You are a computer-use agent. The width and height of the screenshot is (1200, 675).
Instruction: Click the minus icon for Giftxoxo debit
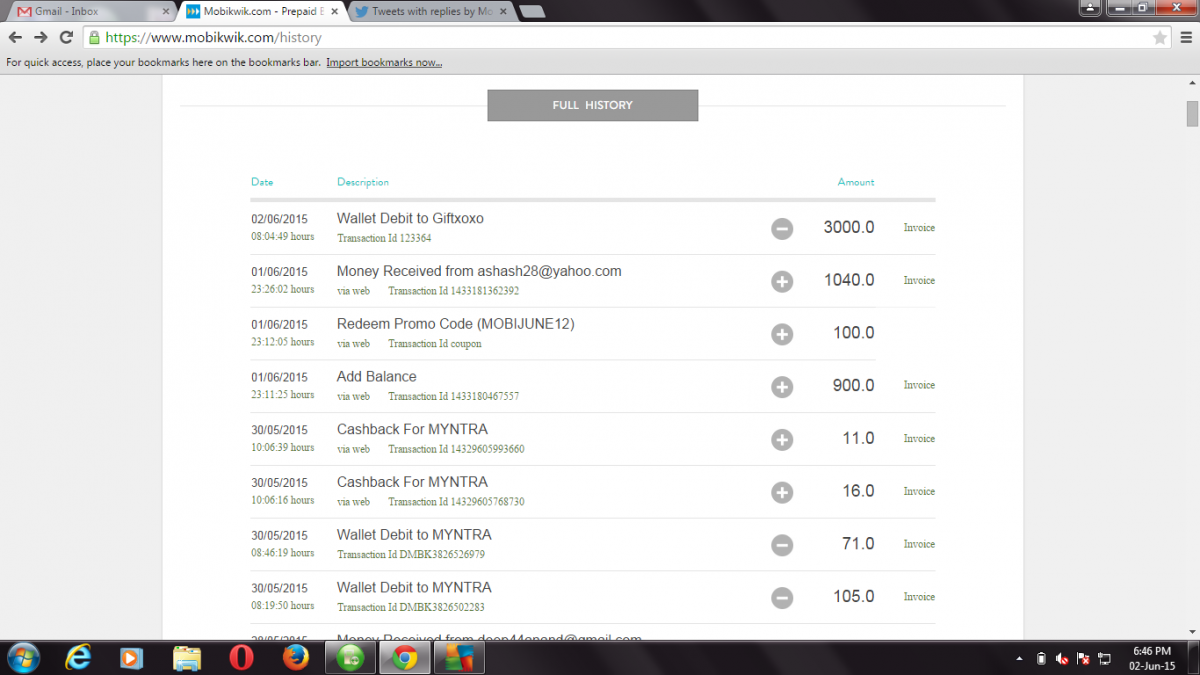click(782, 229)
